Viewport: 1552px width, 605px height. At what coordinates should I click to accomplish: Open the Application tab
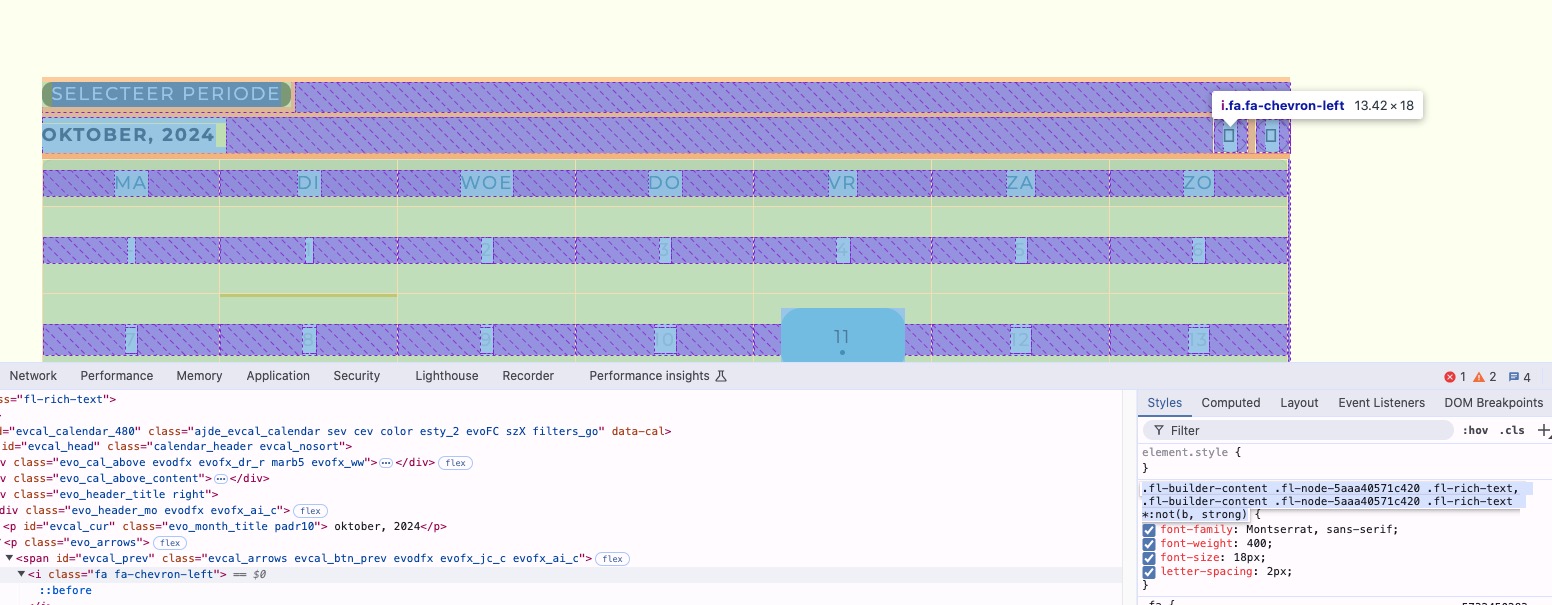(278, 376)
